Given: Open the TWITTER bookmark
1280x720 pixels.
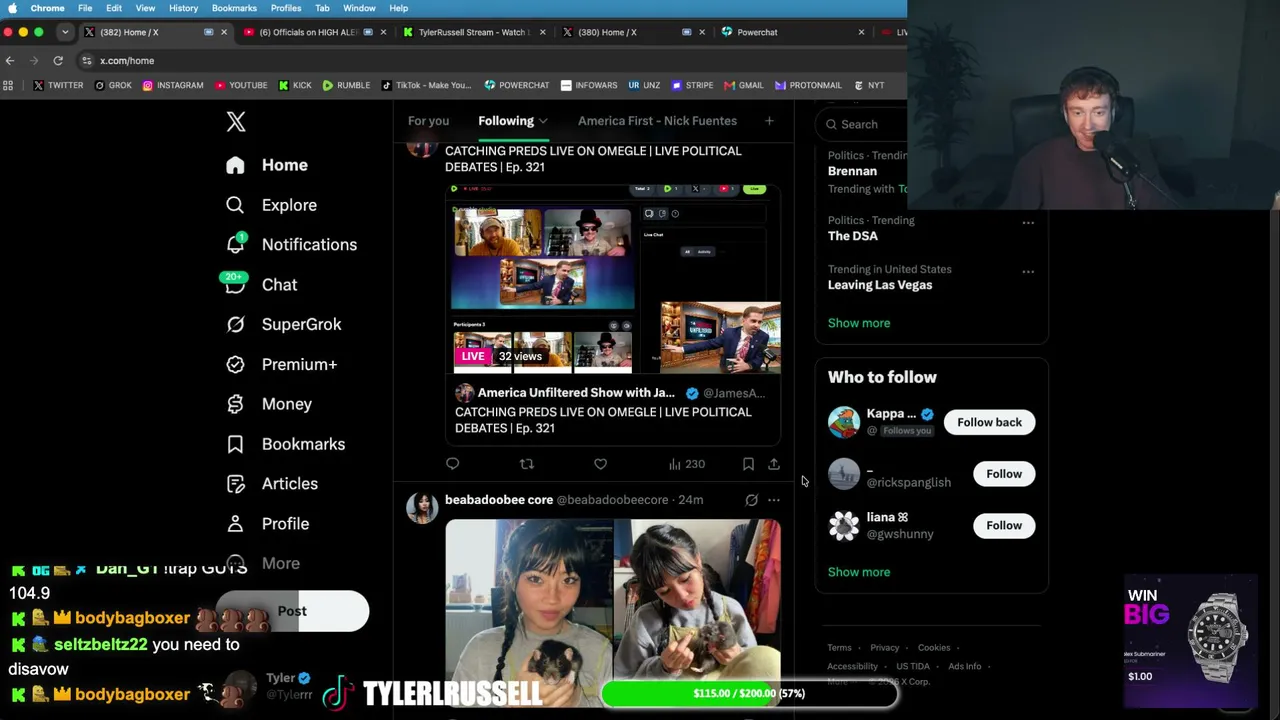Looking at the screenshot, I should point(58,86).
